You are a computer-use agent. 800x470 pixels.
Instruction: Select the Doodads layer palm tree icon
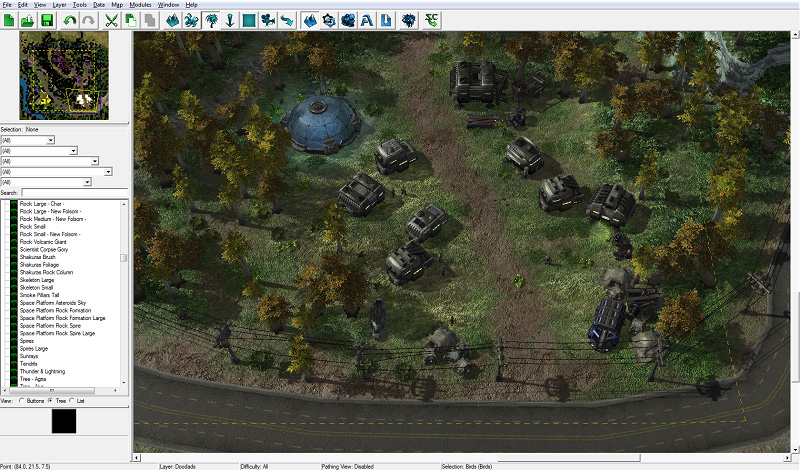pyautogui.click(x=211, y=20)
